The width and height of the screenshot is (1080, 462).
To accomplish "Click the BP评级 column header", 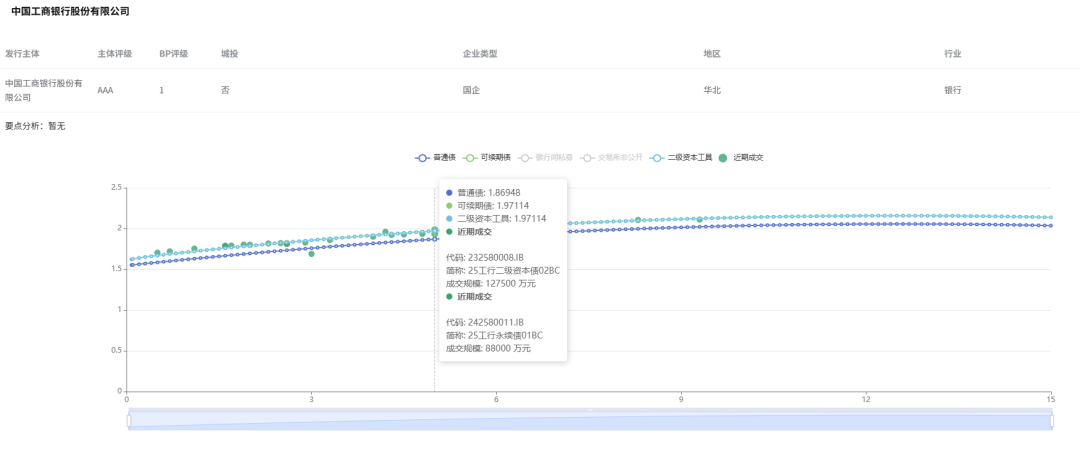I will coord(174,54).
